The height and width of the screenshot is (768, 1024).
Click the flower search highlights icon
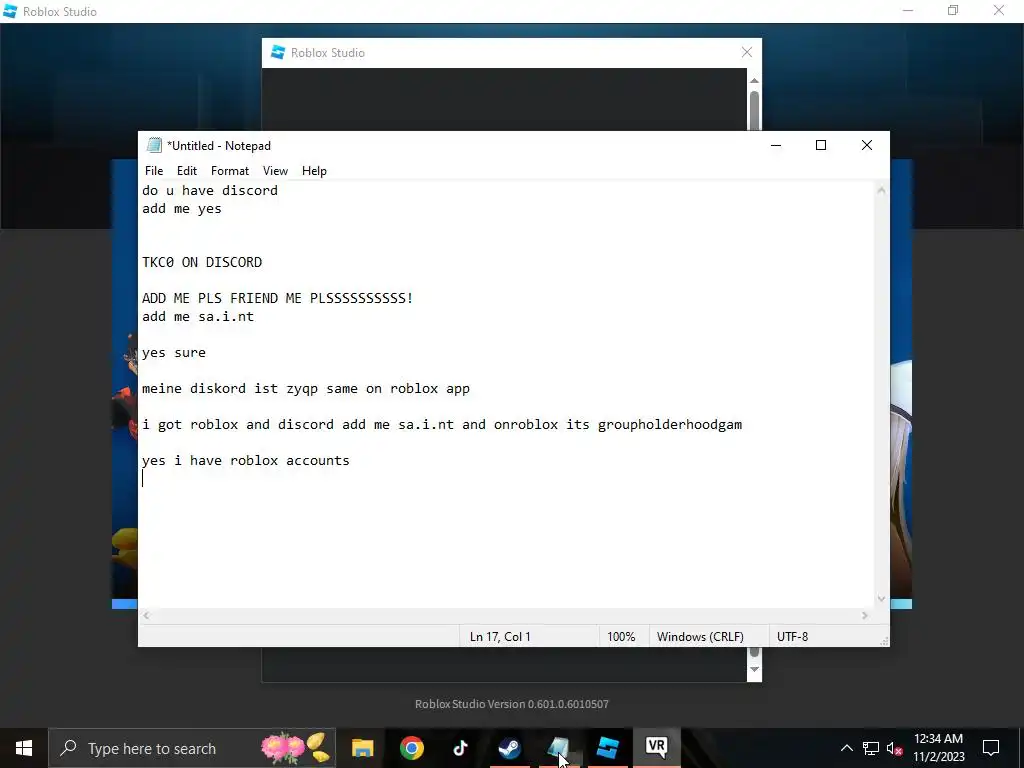pyautogui.click(x=295, y=748)
